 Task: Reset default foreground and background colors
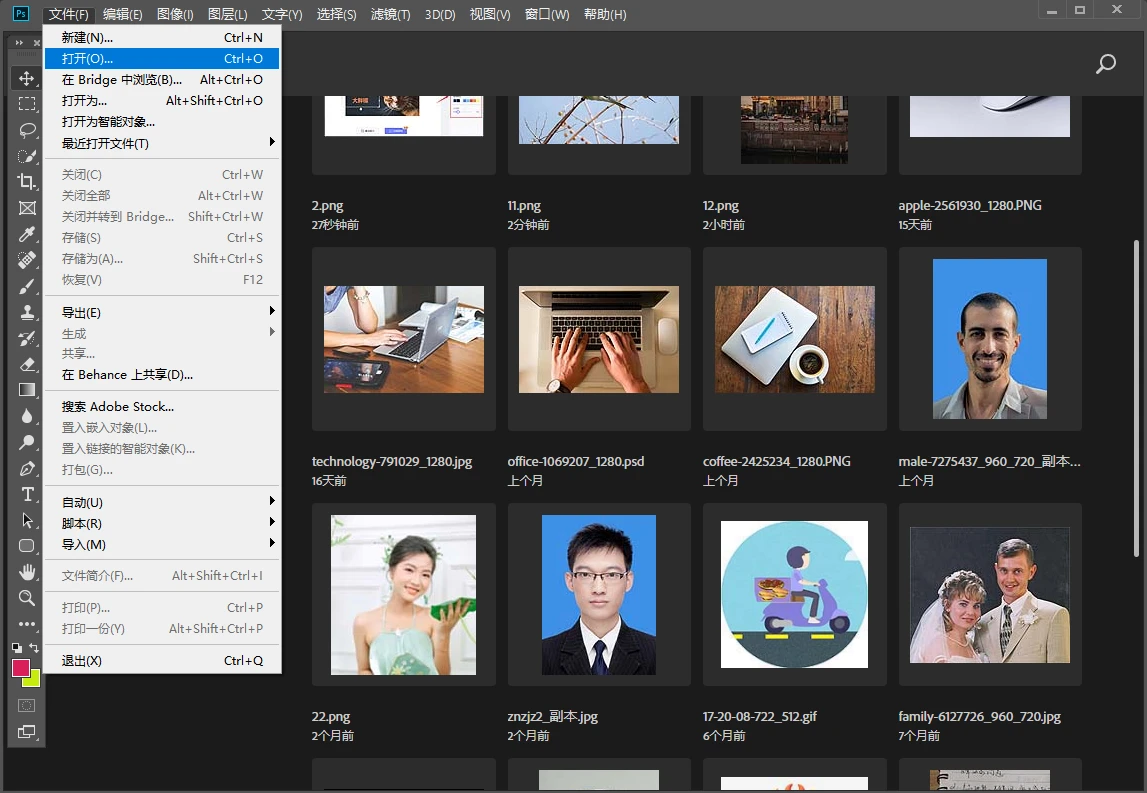pos(17,647)
